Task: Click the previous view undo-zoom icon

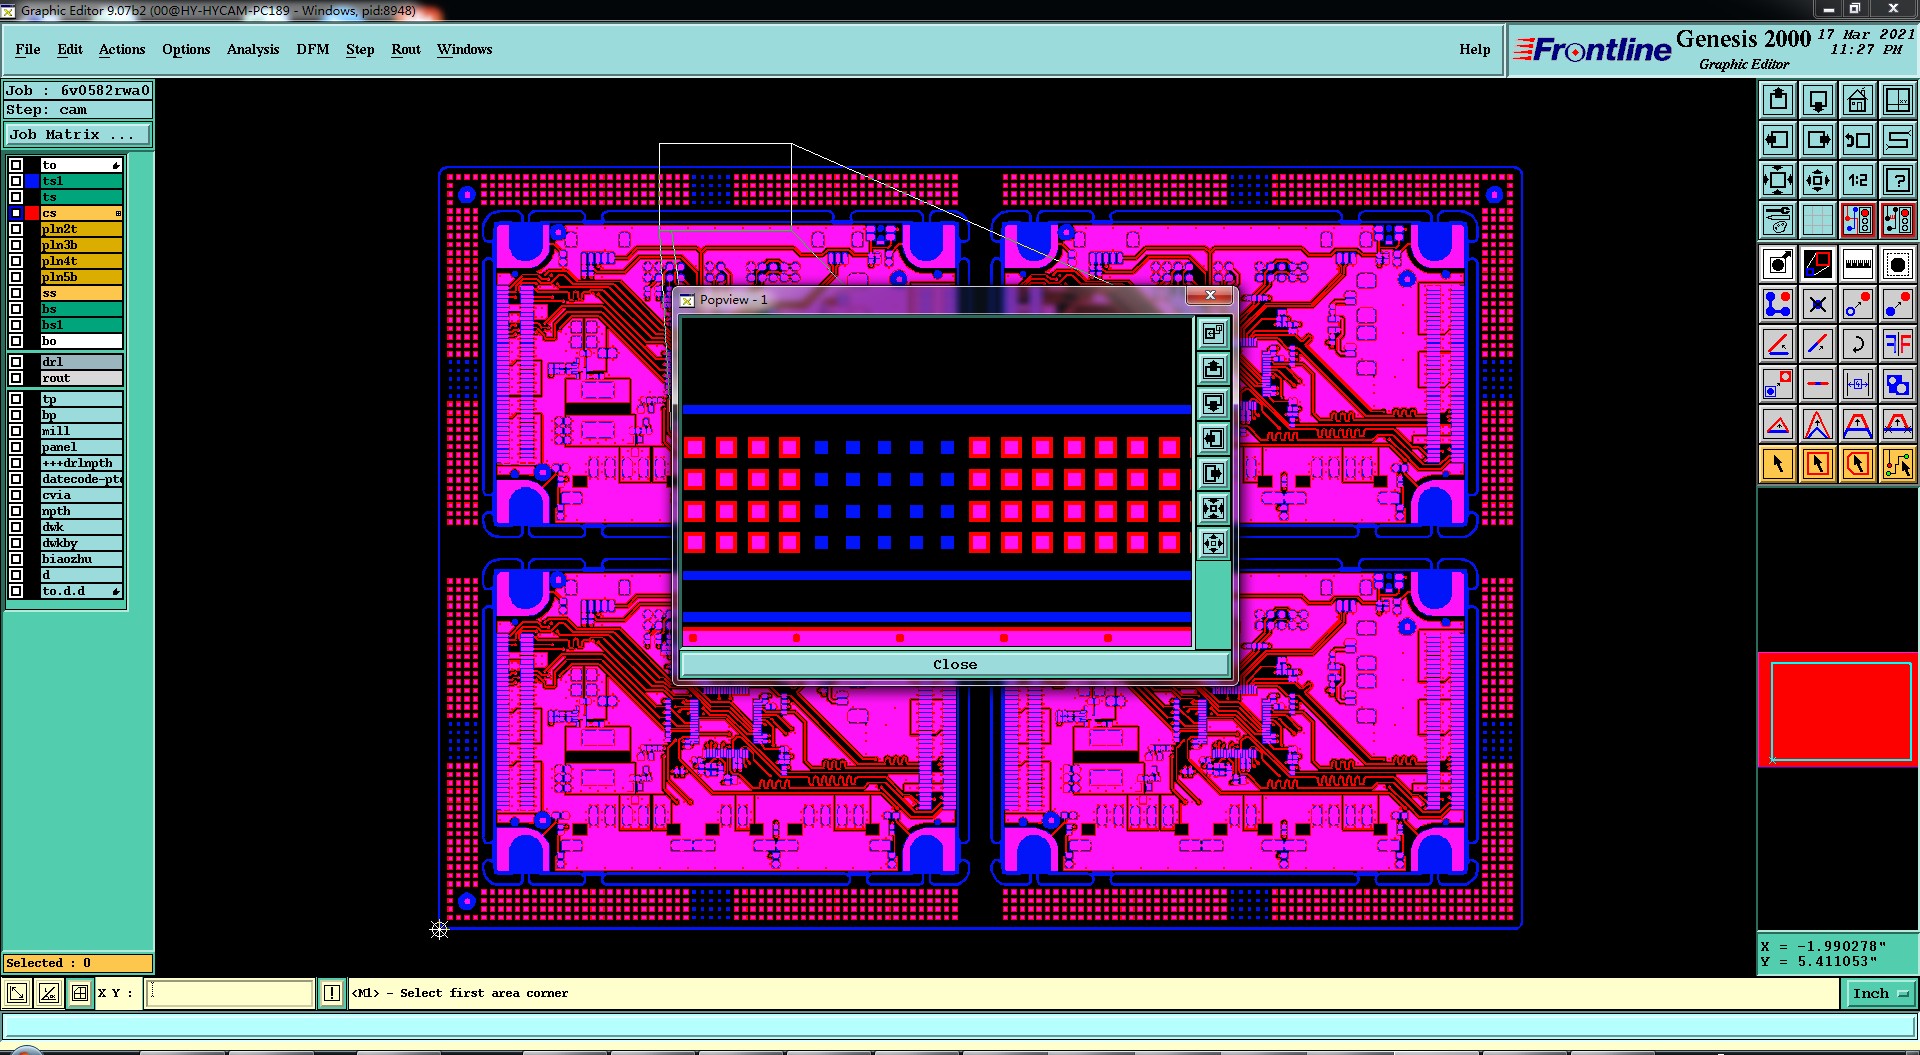Action: (x=1858, y=140)
